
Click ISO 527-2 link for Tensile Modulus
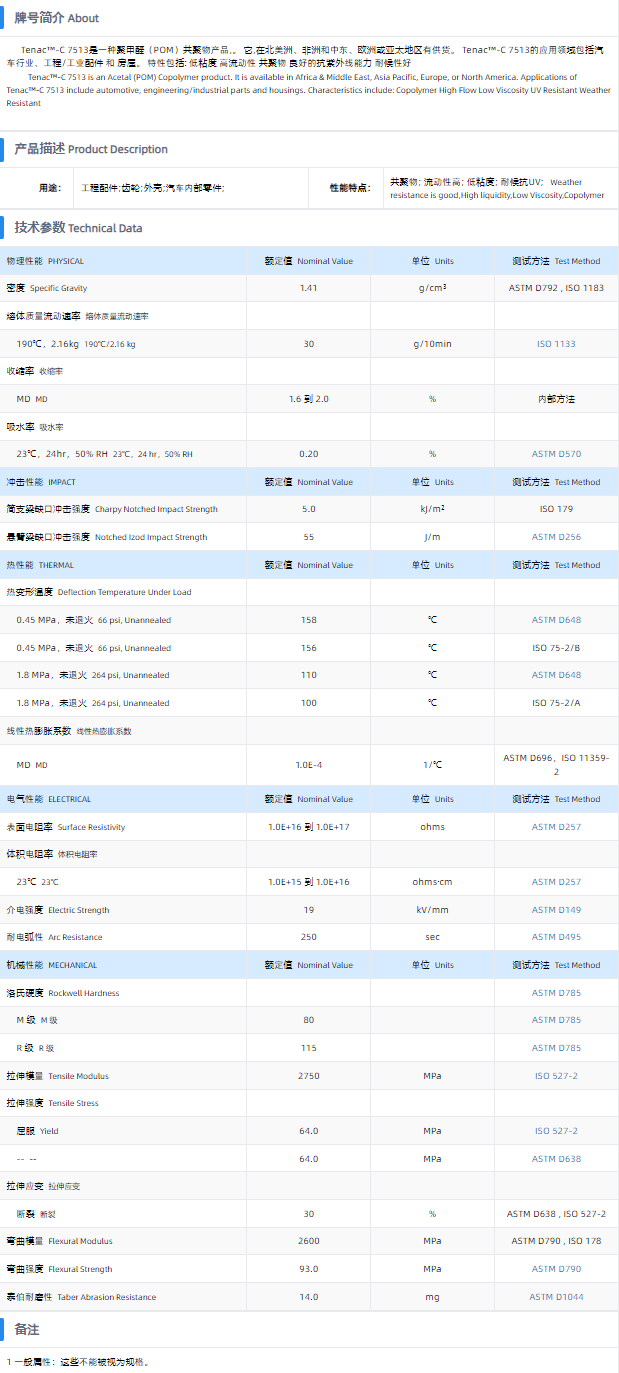click(556, 1076)
